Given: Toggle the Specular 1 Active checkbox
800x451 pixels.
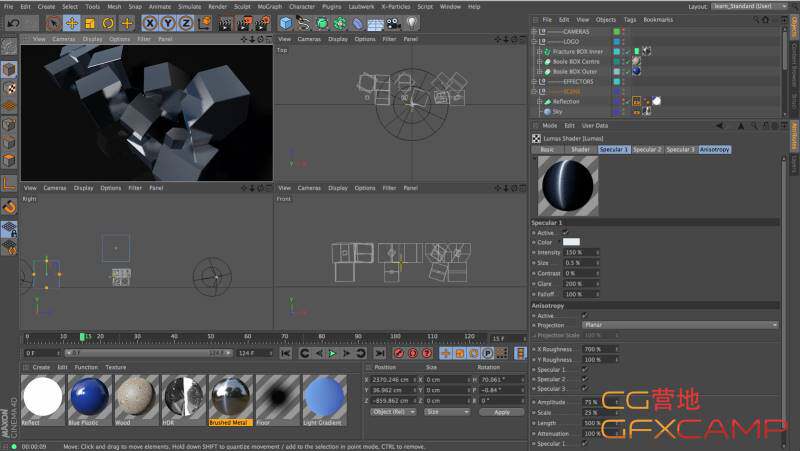Looking at the screenshot, I should (x=566, y=232).
